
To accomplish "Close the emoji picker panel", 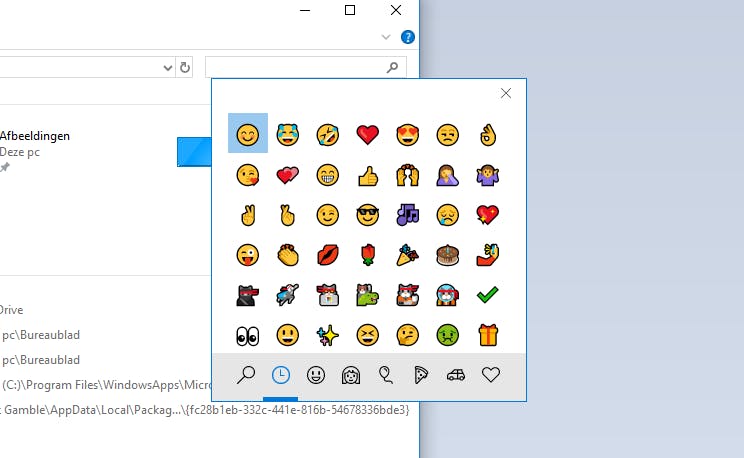I will click(506, 93).
